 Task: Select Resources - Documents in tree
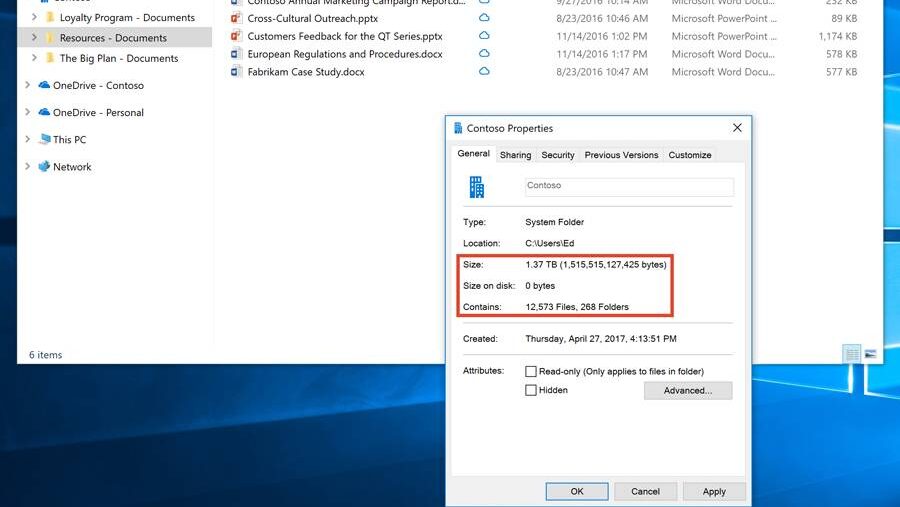tap(113, 38)
